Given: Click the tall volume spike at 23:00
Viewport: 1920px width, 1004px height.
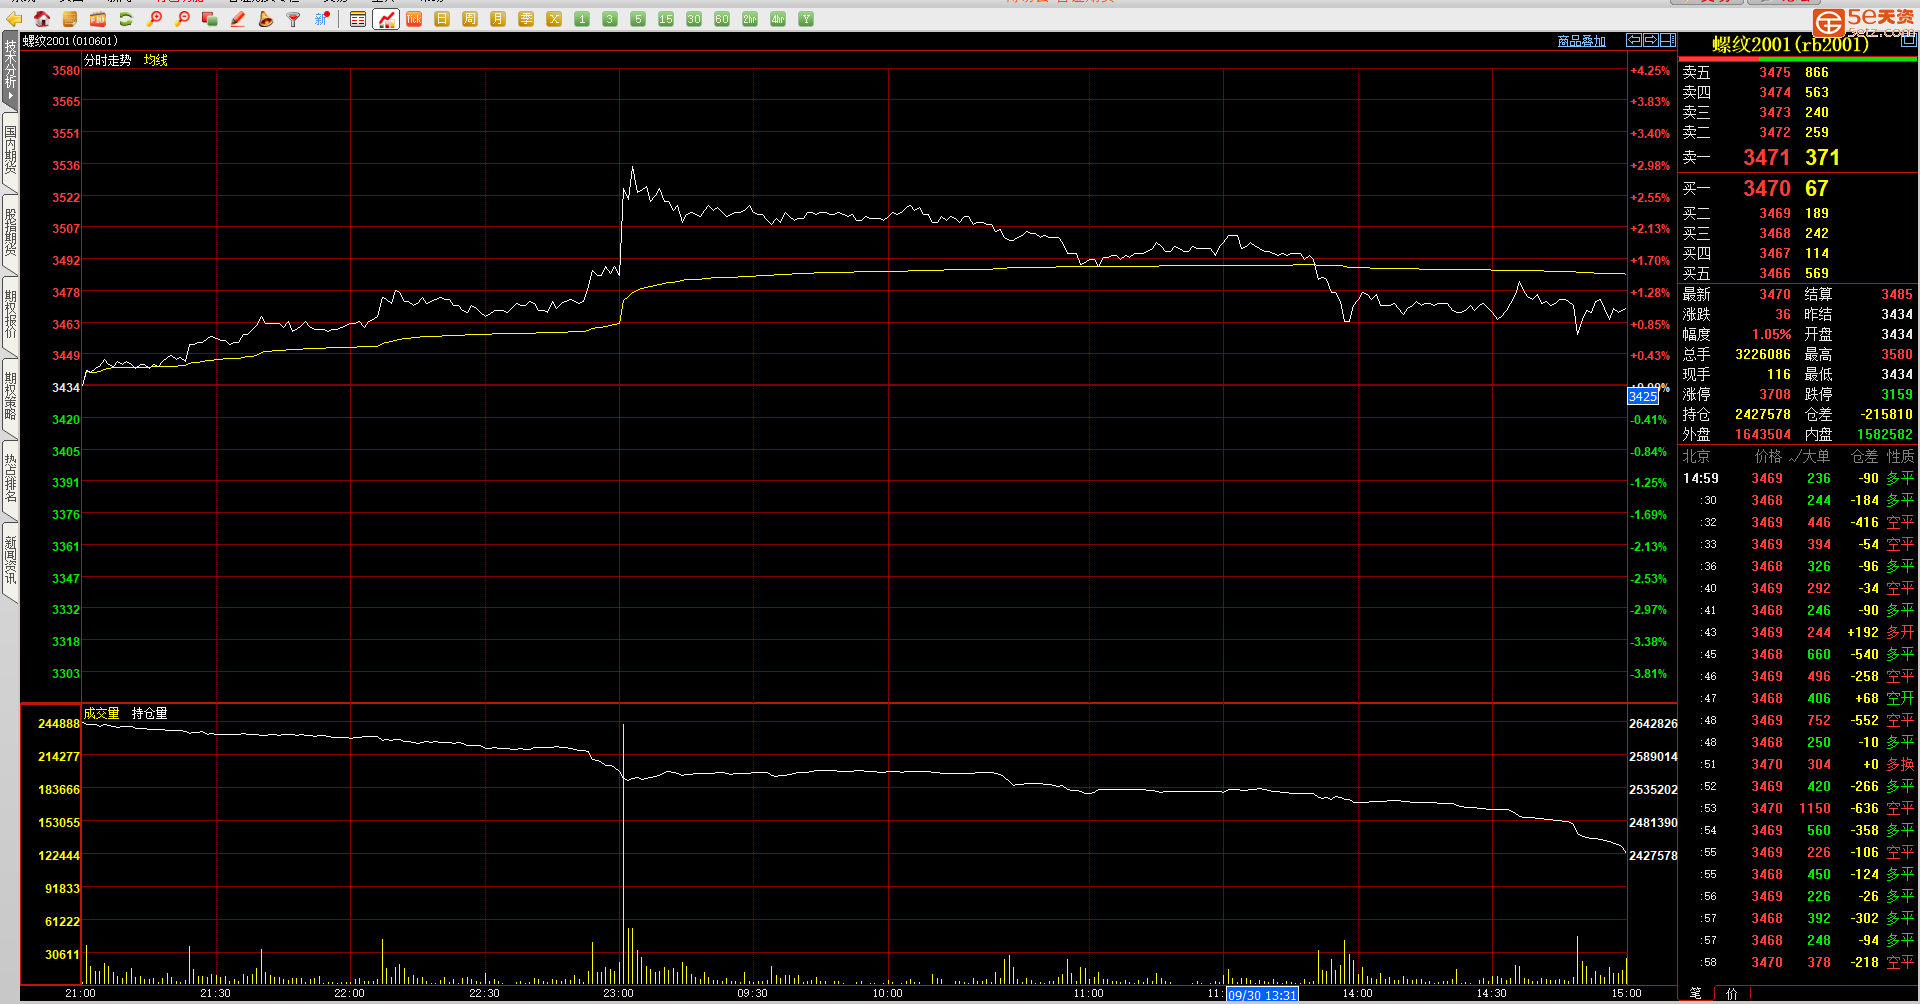Looking at the screenshot, I should [x=623, y=855].
